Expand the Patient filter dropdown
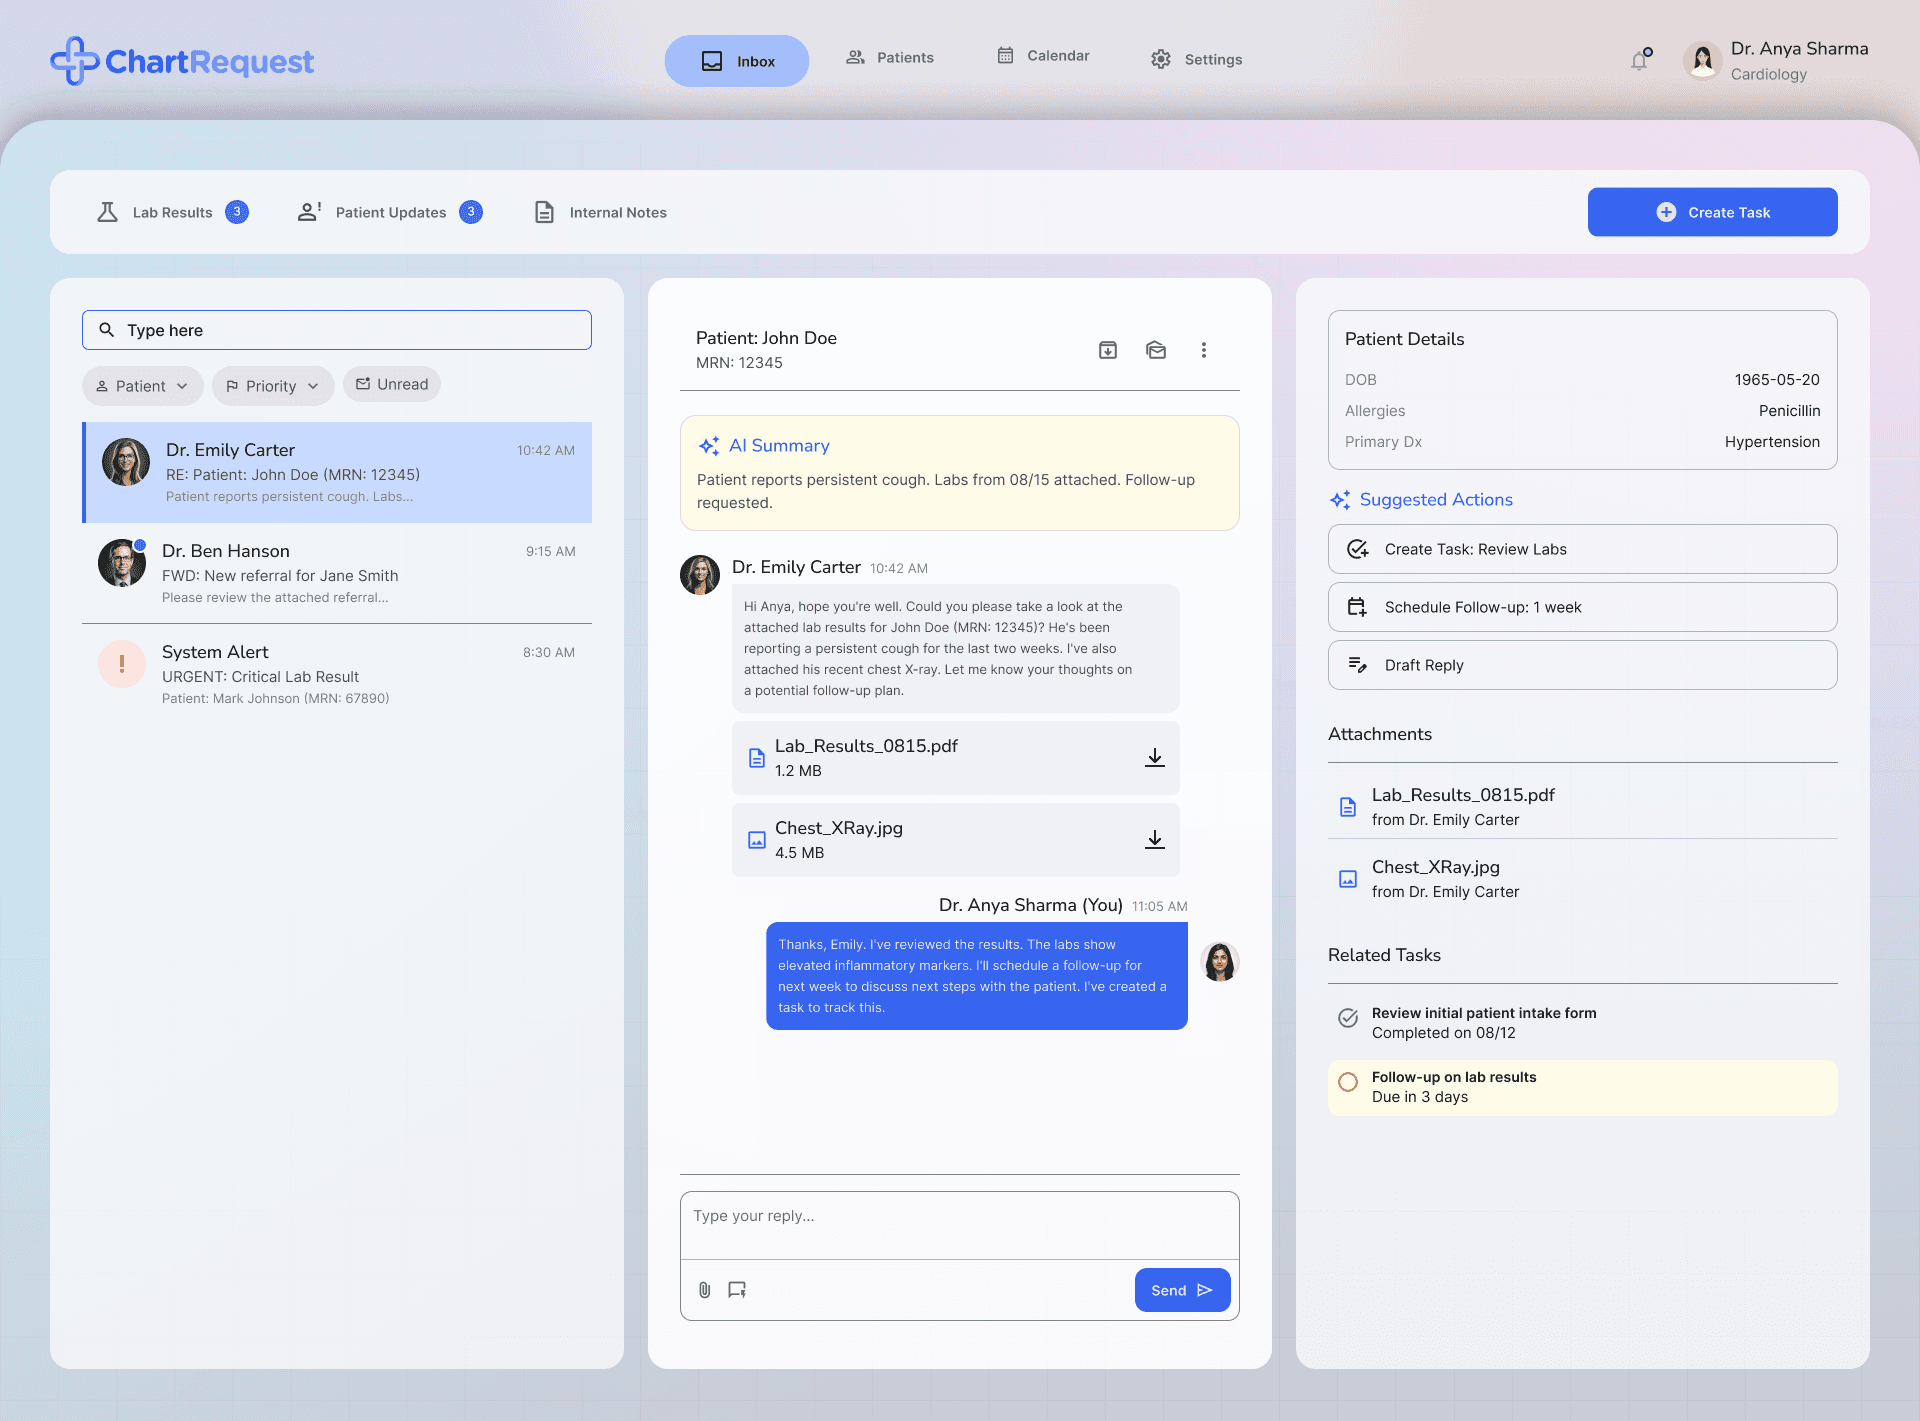The image size is (1920, 1421). [x=142, y=386]
